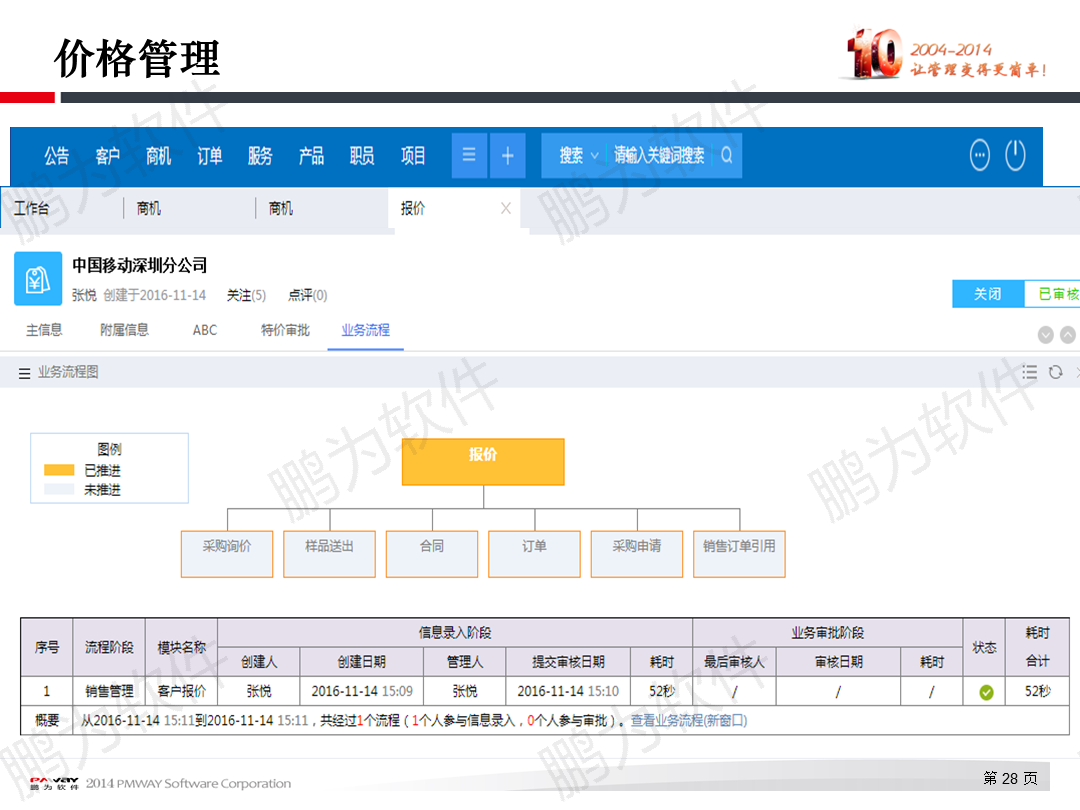Click the first gray round down-arrow icon
Viewport: 1080px width, 810px height.
pyautogui.click(x=1046, y=335)
